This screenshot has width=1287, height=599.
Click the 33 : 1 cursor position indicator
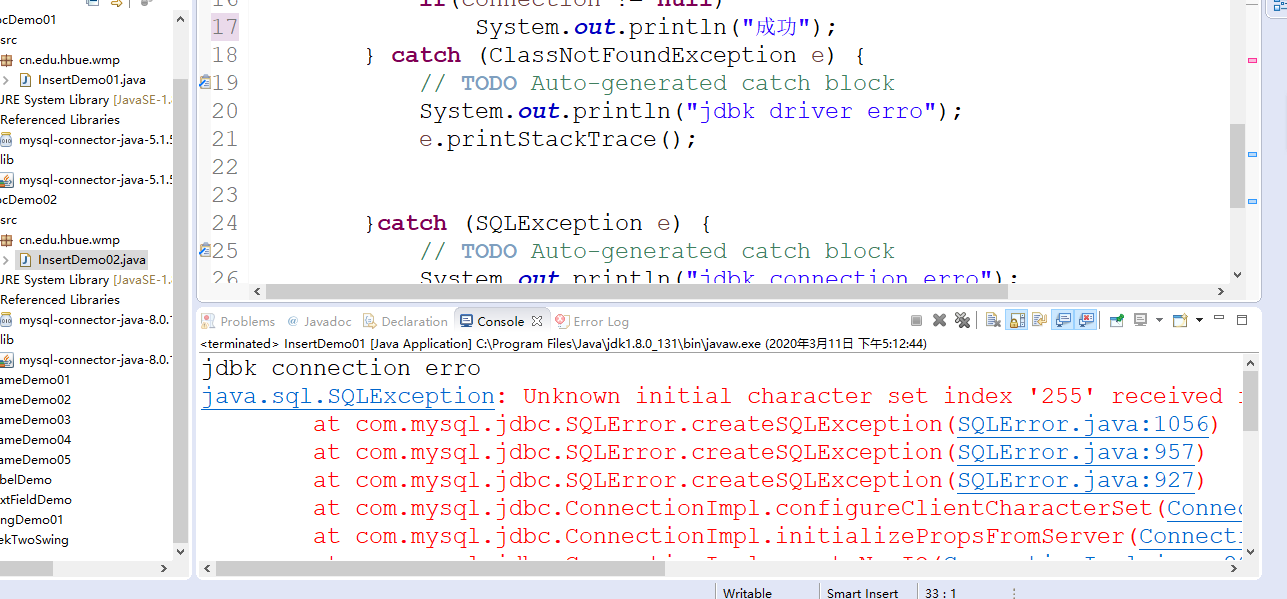click(940, 593)
